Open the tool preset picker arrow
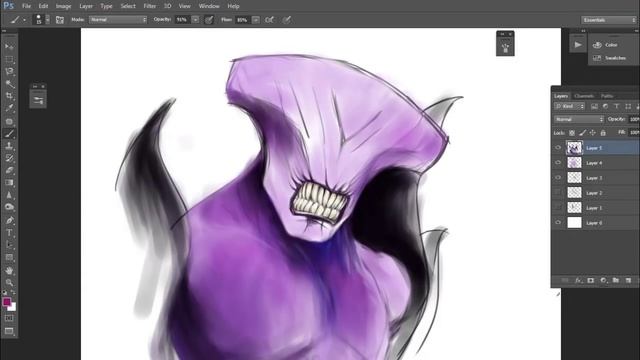Viewport: 640px width, 360px height. [x=24, y=20]
